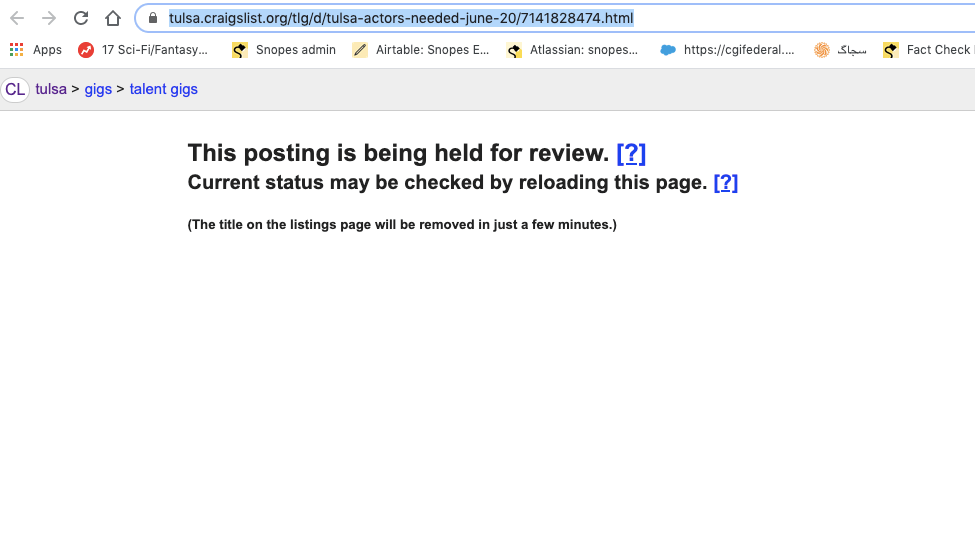
Task: Open the cgifederal bookmark
Action: (x=727, y=50)
